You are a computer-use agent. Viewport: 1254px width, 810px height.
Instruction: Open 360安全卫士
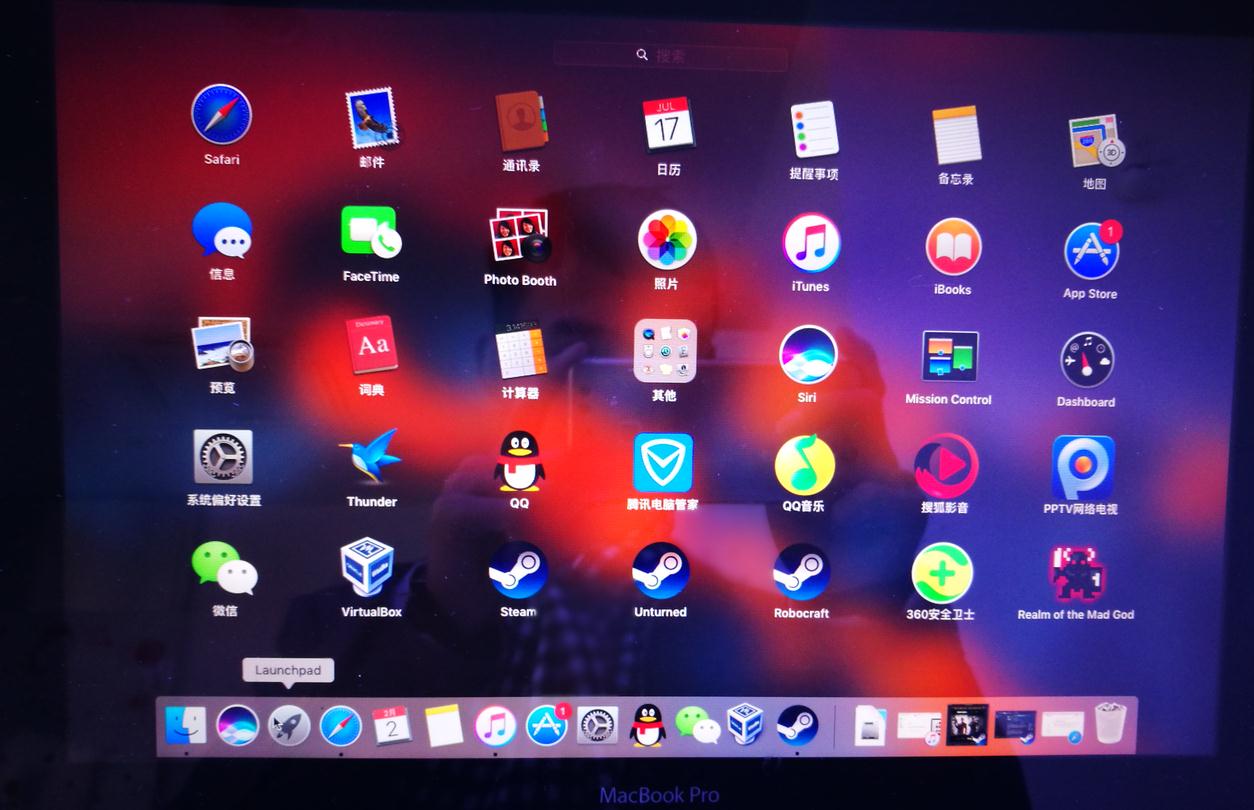[x=942, y=574]
